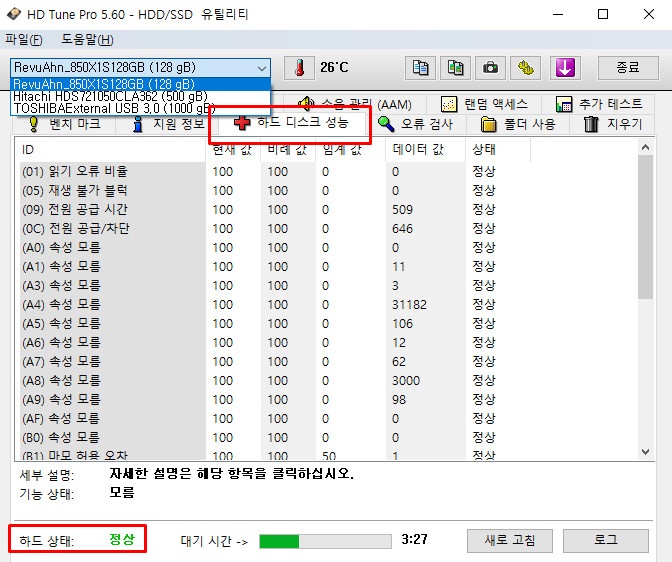Click the 3:27 wait time value
672x562 pixels.
click(414, 539)
